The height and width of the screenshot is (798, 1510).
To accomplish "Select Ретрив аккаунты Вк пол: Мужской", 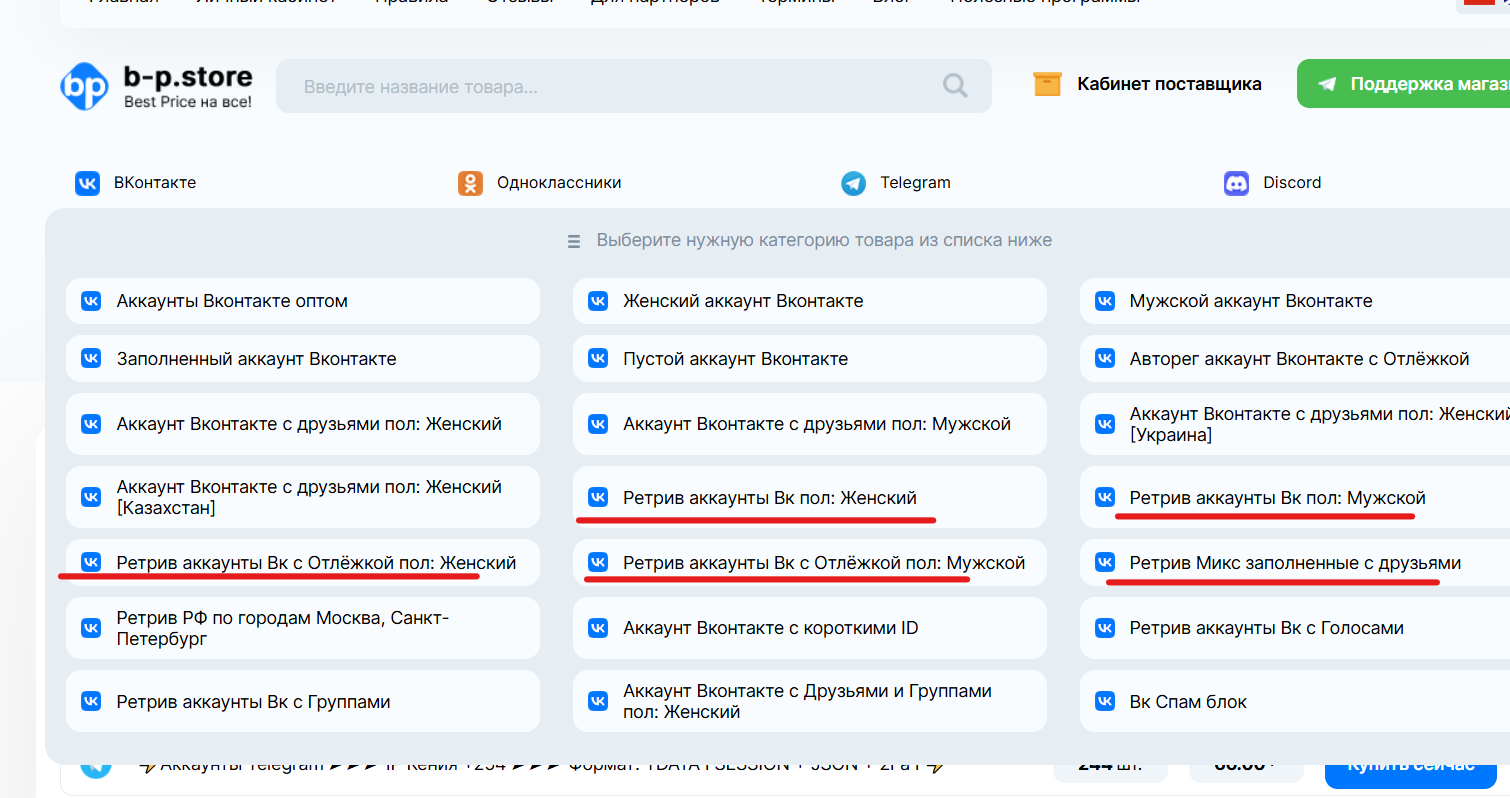I will tap(1295, 497).
